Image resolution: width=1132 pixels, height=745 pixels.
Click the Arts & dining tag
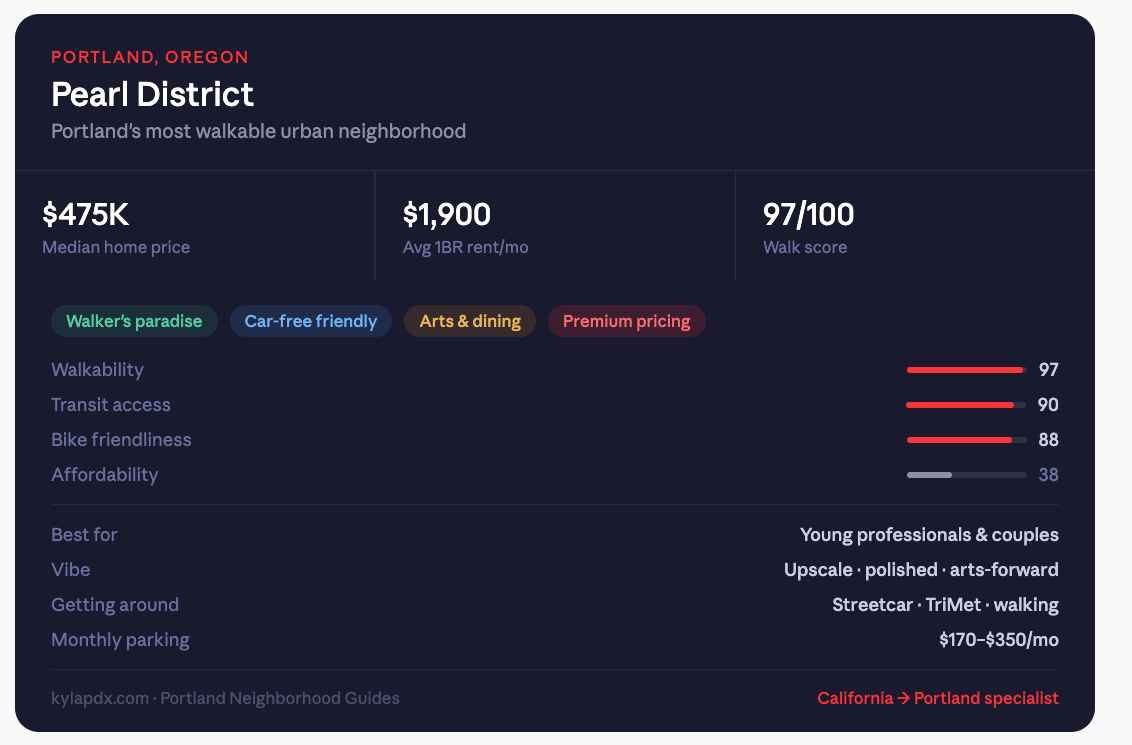pos(470,321)
